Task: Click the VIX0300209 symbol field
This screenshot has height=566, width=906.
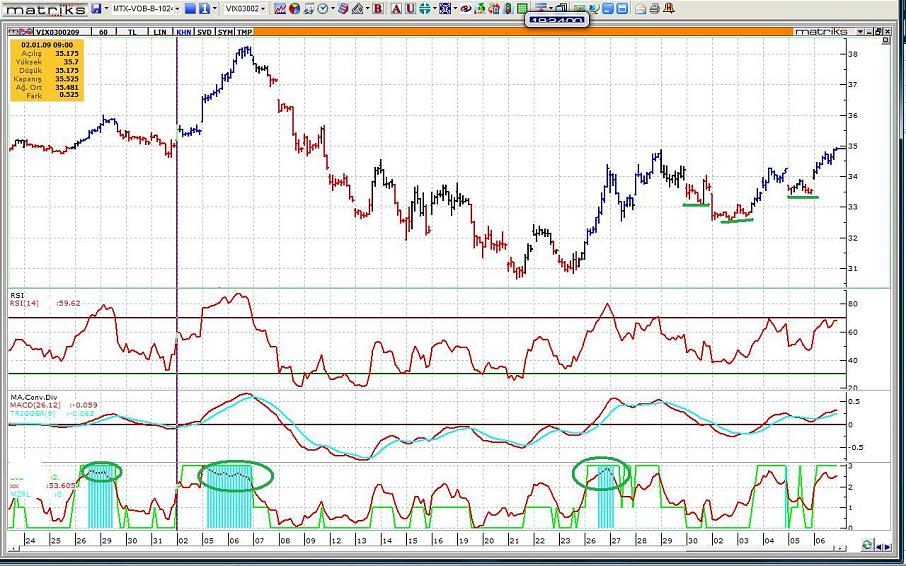Action: click(x=56, y=31)
